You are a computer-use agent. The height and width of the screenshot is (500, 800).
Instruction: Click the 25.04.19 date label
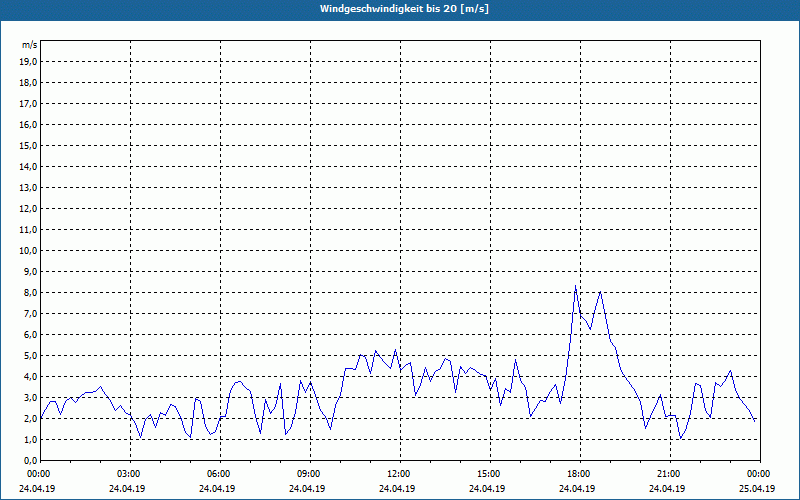click(757, 489)
